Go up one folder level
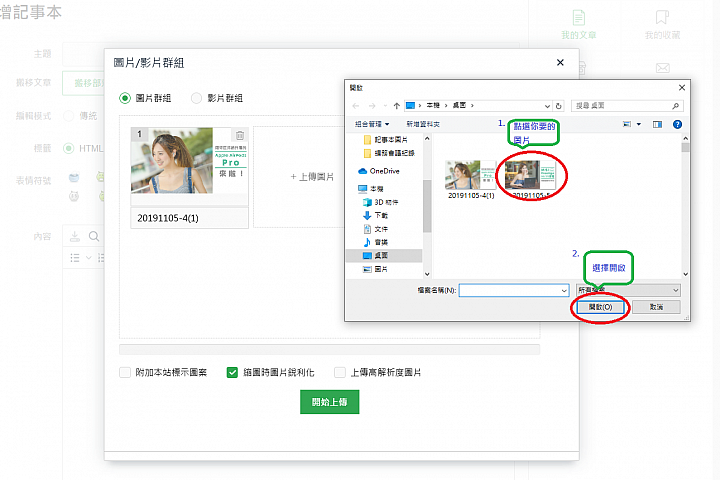Screen dimensions: 720x480 tap(396, 106)
